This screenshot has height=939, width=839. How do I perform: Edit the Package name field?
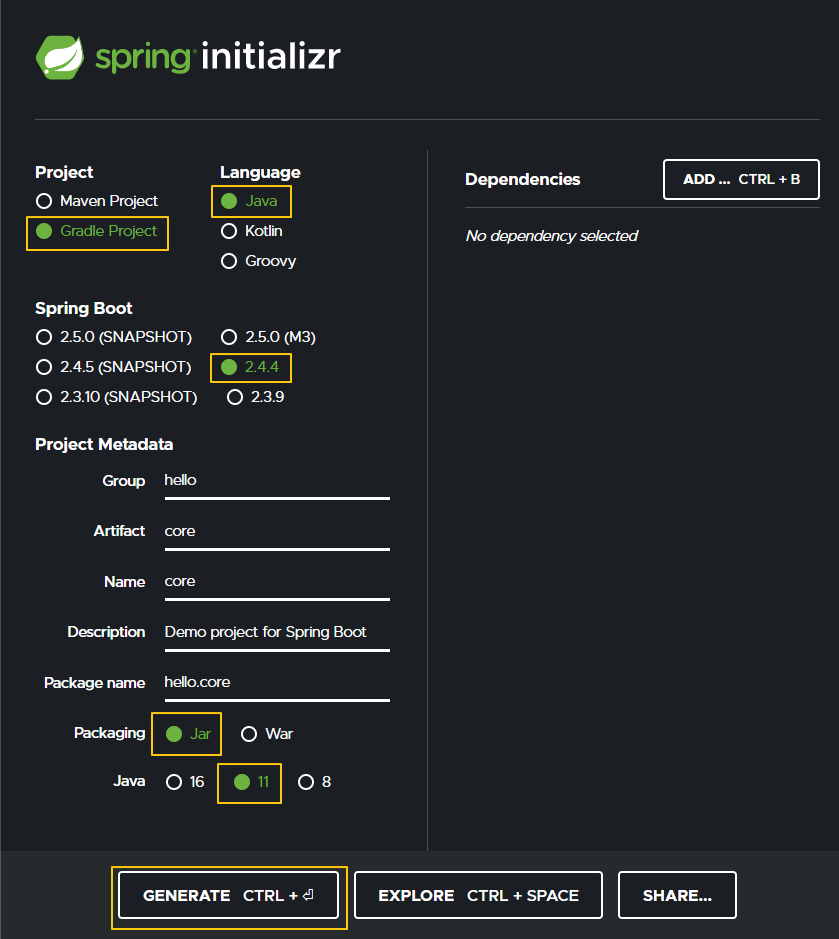pos(277,684)
